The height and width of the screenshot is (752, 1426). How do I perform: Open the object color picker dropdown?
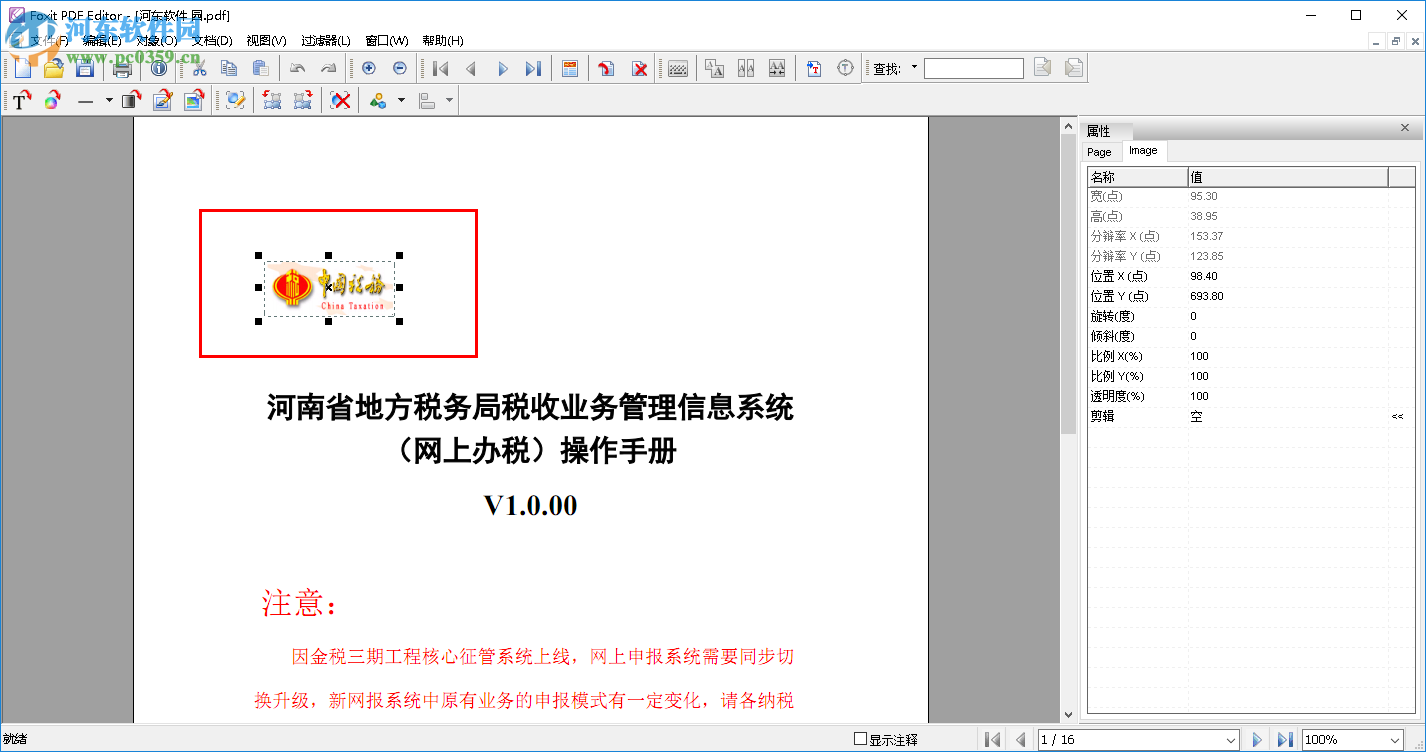click(400, 100)
